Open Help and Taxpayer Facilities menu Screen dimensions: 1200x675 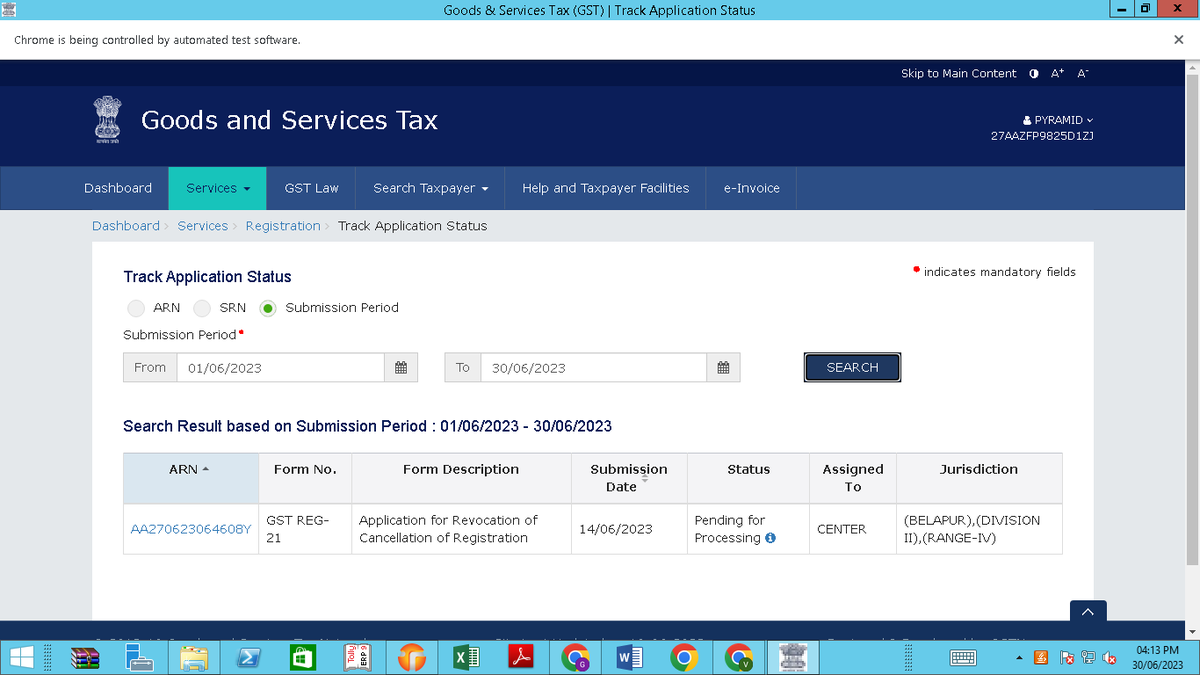coord(606,188)
